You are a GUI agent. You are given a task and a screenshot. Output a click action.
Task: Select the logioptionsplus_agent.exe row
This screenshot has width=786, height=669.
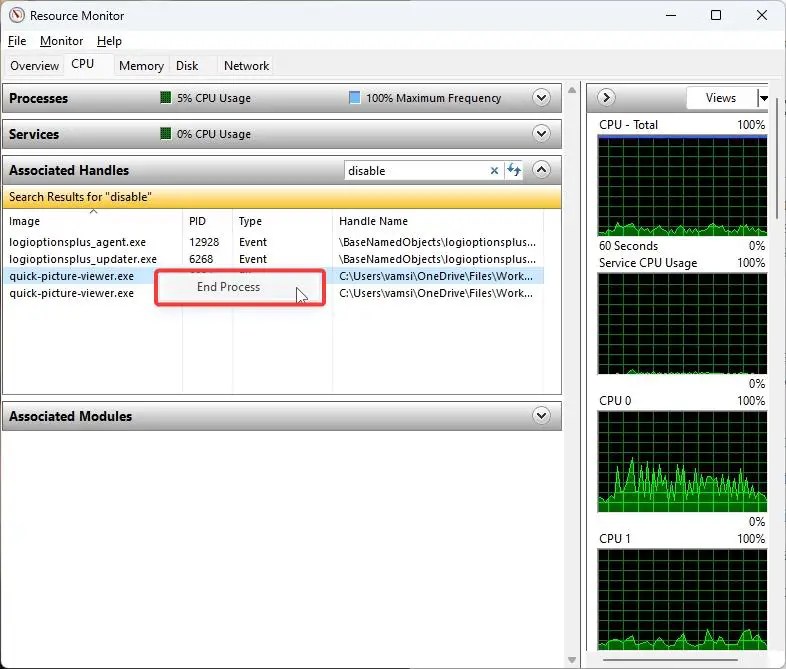click(x=274, y=242)
